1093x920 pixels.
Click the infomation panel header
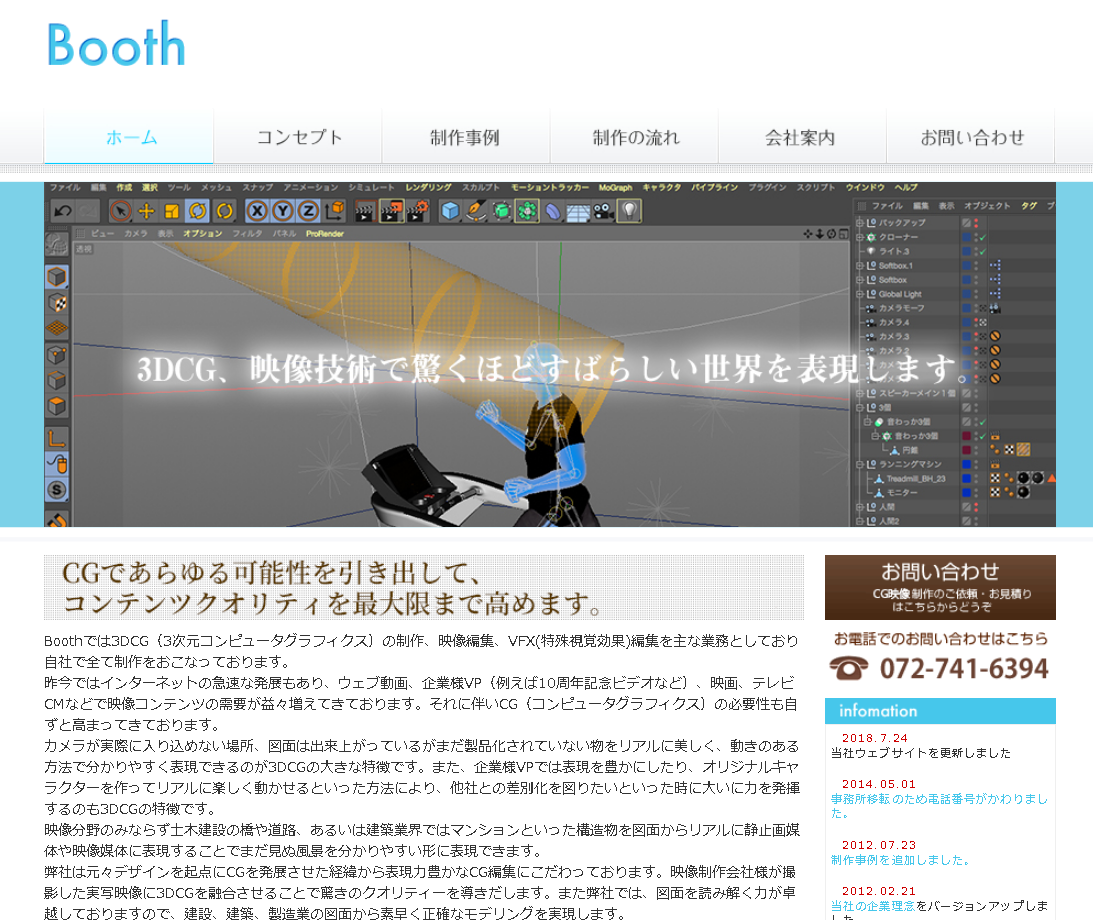[x=940, y=711]
